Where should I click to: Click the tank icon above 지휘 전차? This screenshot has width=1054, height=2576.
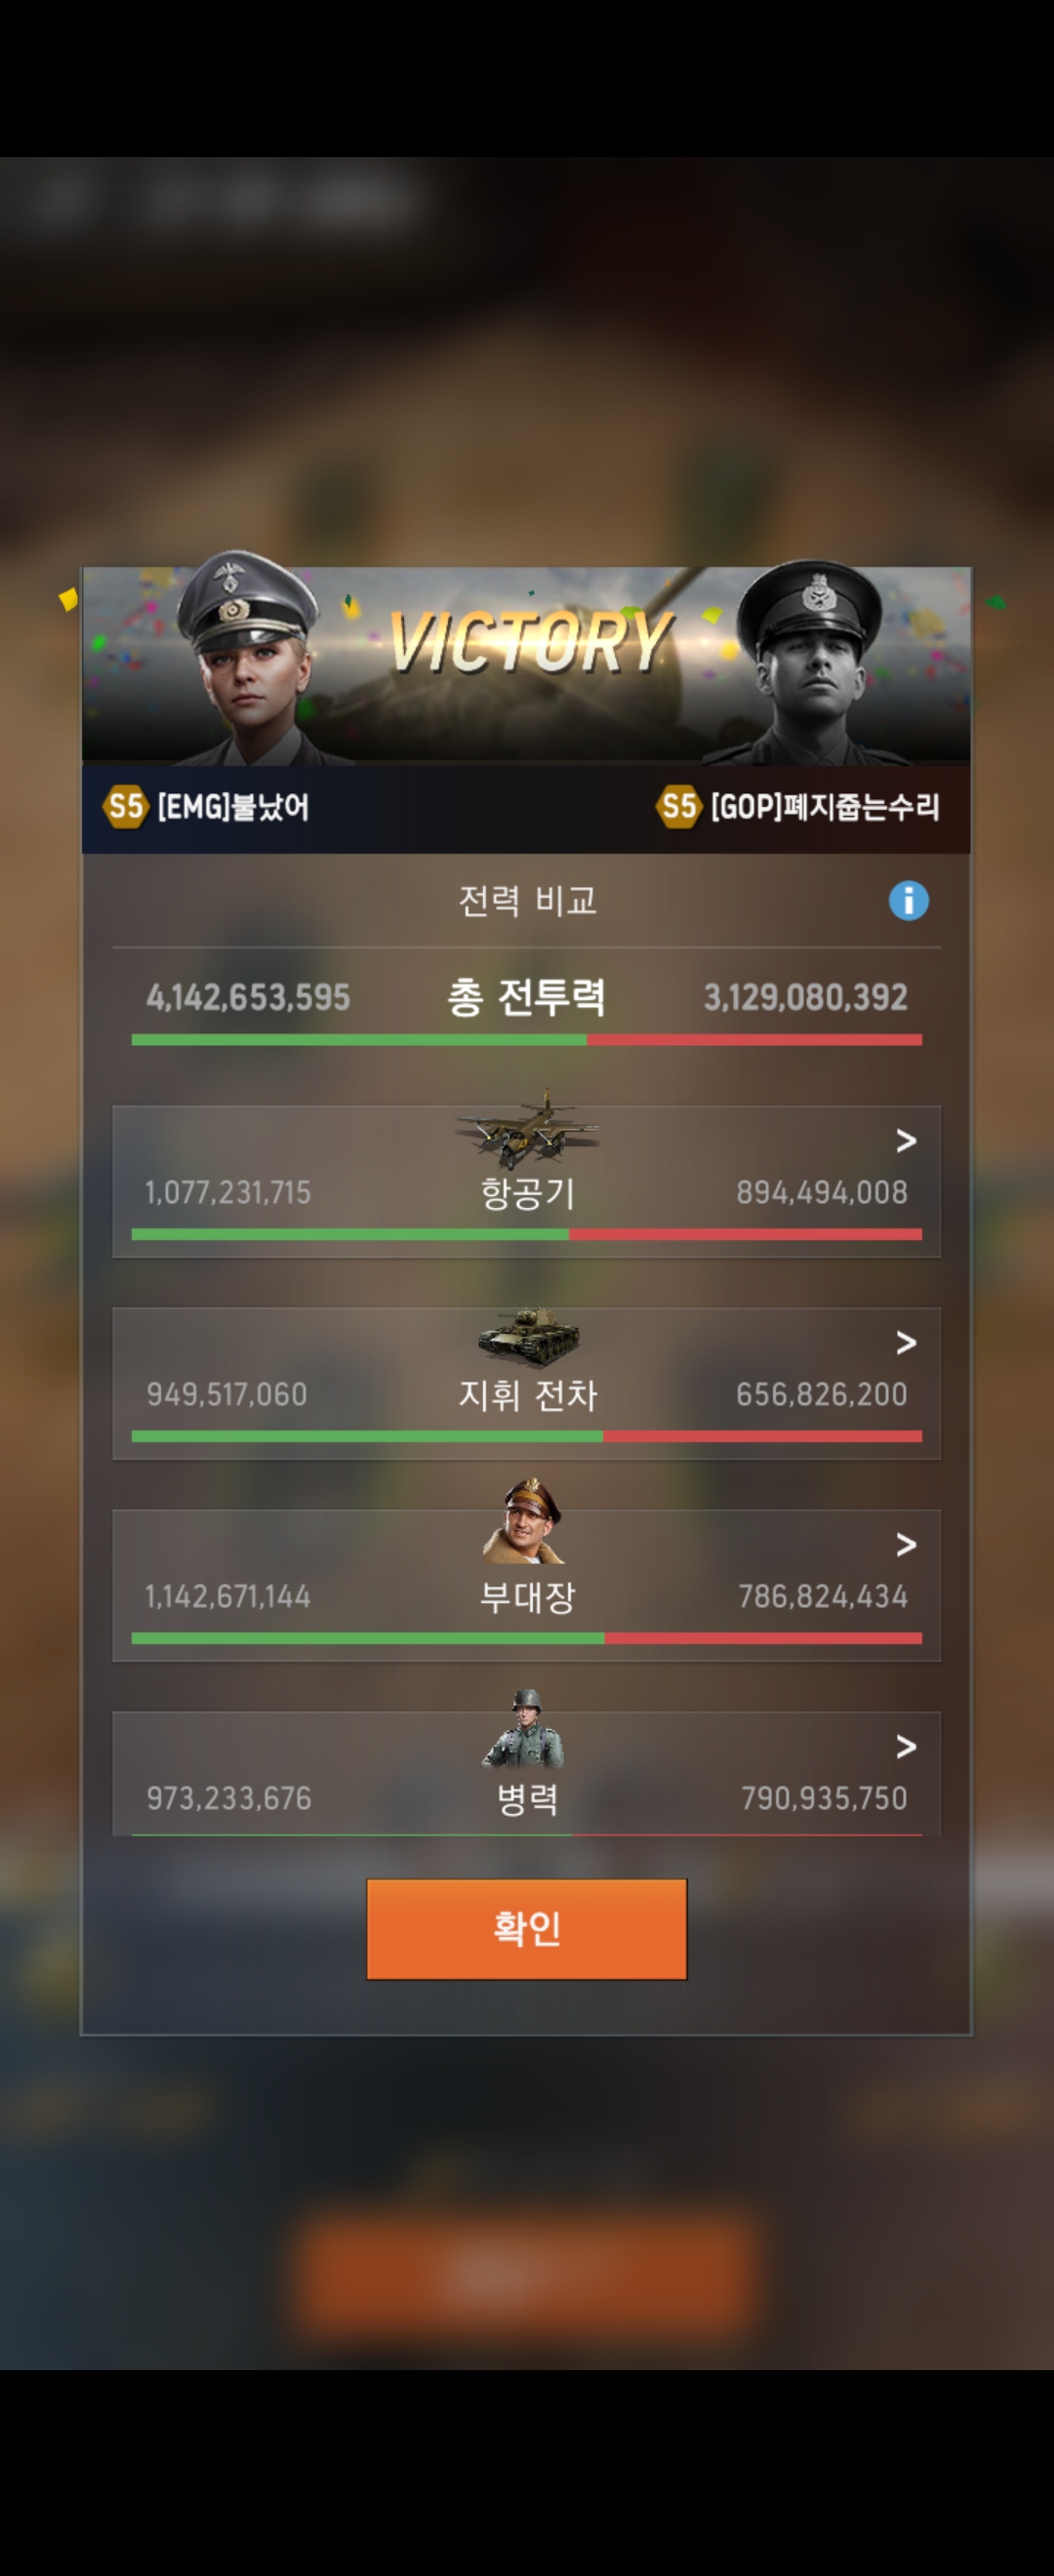528,1336
